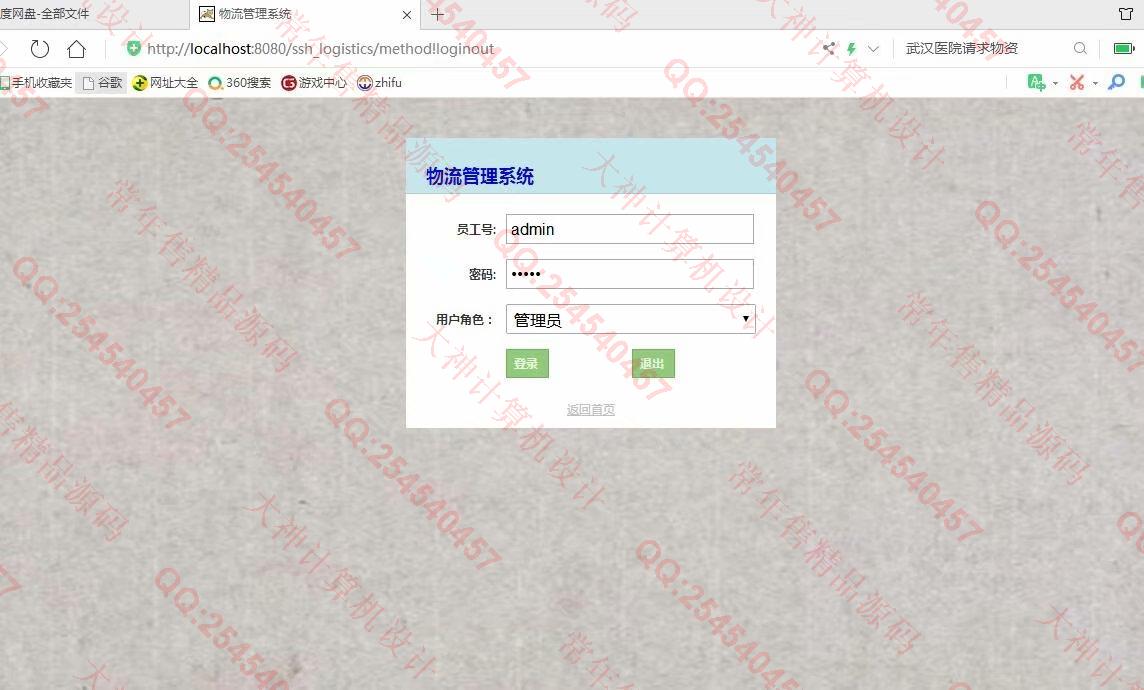Screen dimensions: 1144x690
Task: Open the 360搜索 bookmark
Action: pyautogui.click(x=240, y=83)
